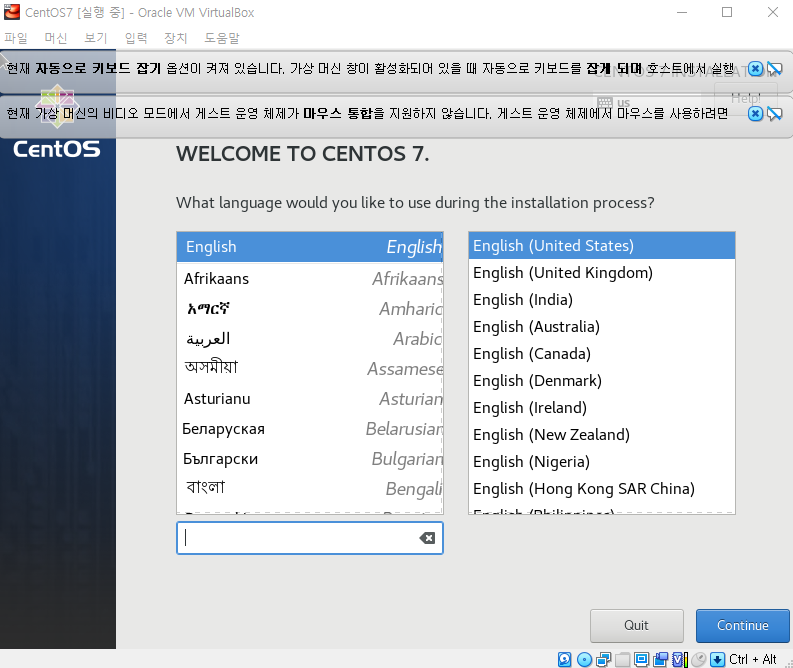793x668 pixels.
Task: Select Asturianu in the language list
Action: click(310, 398)
